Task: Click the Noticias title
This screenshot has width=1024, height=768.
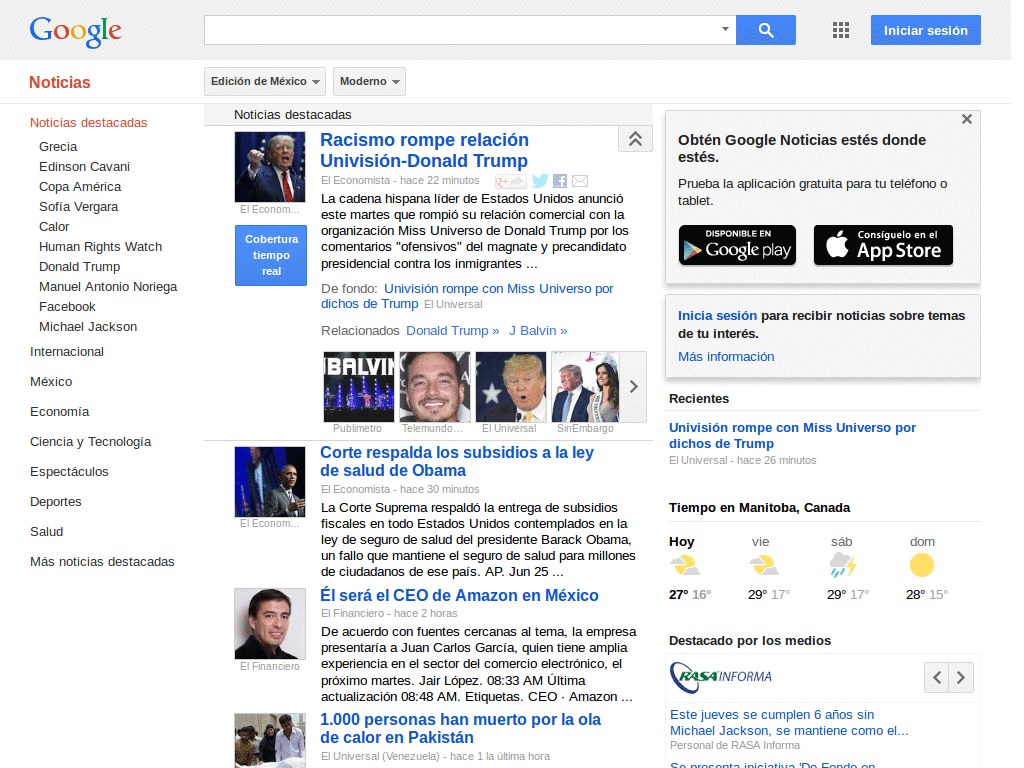Action: 59,83
